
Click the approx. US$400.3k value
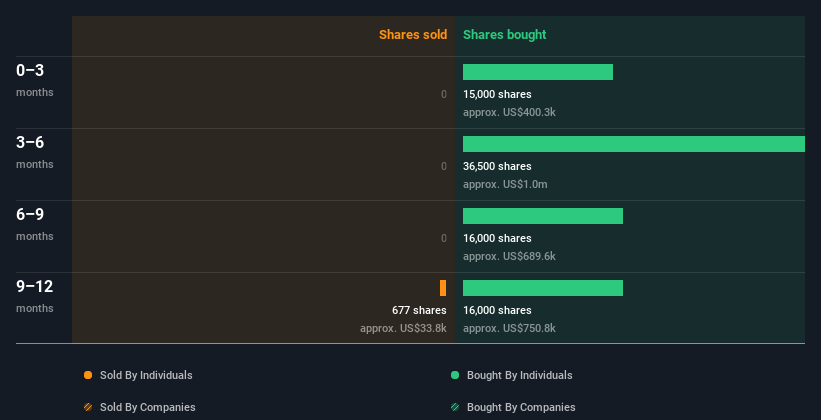509,112
